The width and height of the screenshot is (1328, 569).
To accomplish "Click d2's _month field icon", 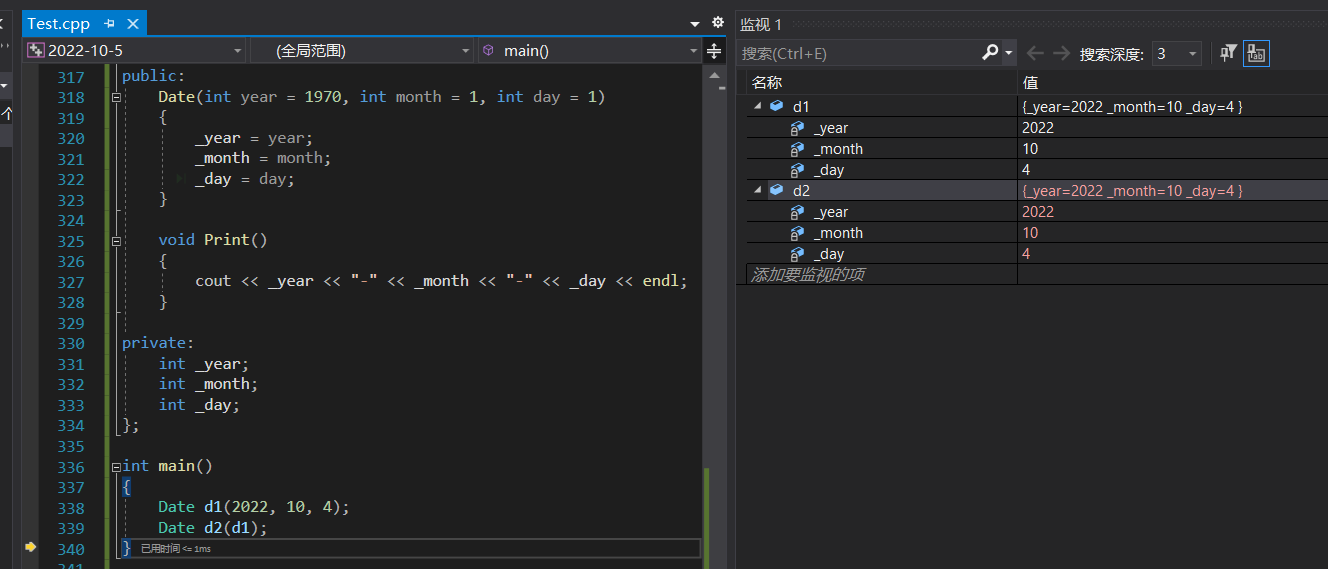I will 797,233.
